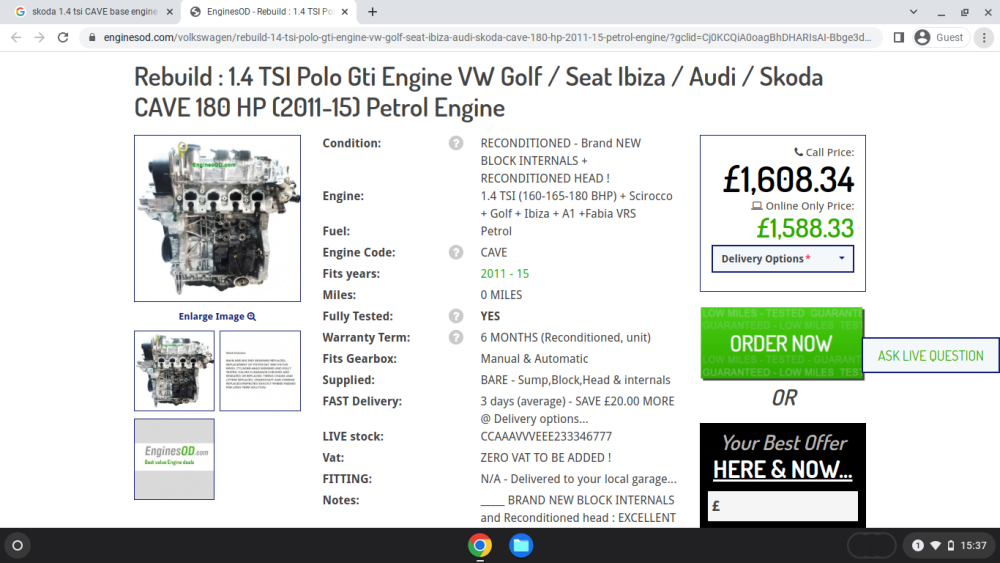The width and height of the screenshot is (1000, 563).
Task: Click the 'ZERO VAT TO BE ADDED !' text
Action: pos(546,458)
